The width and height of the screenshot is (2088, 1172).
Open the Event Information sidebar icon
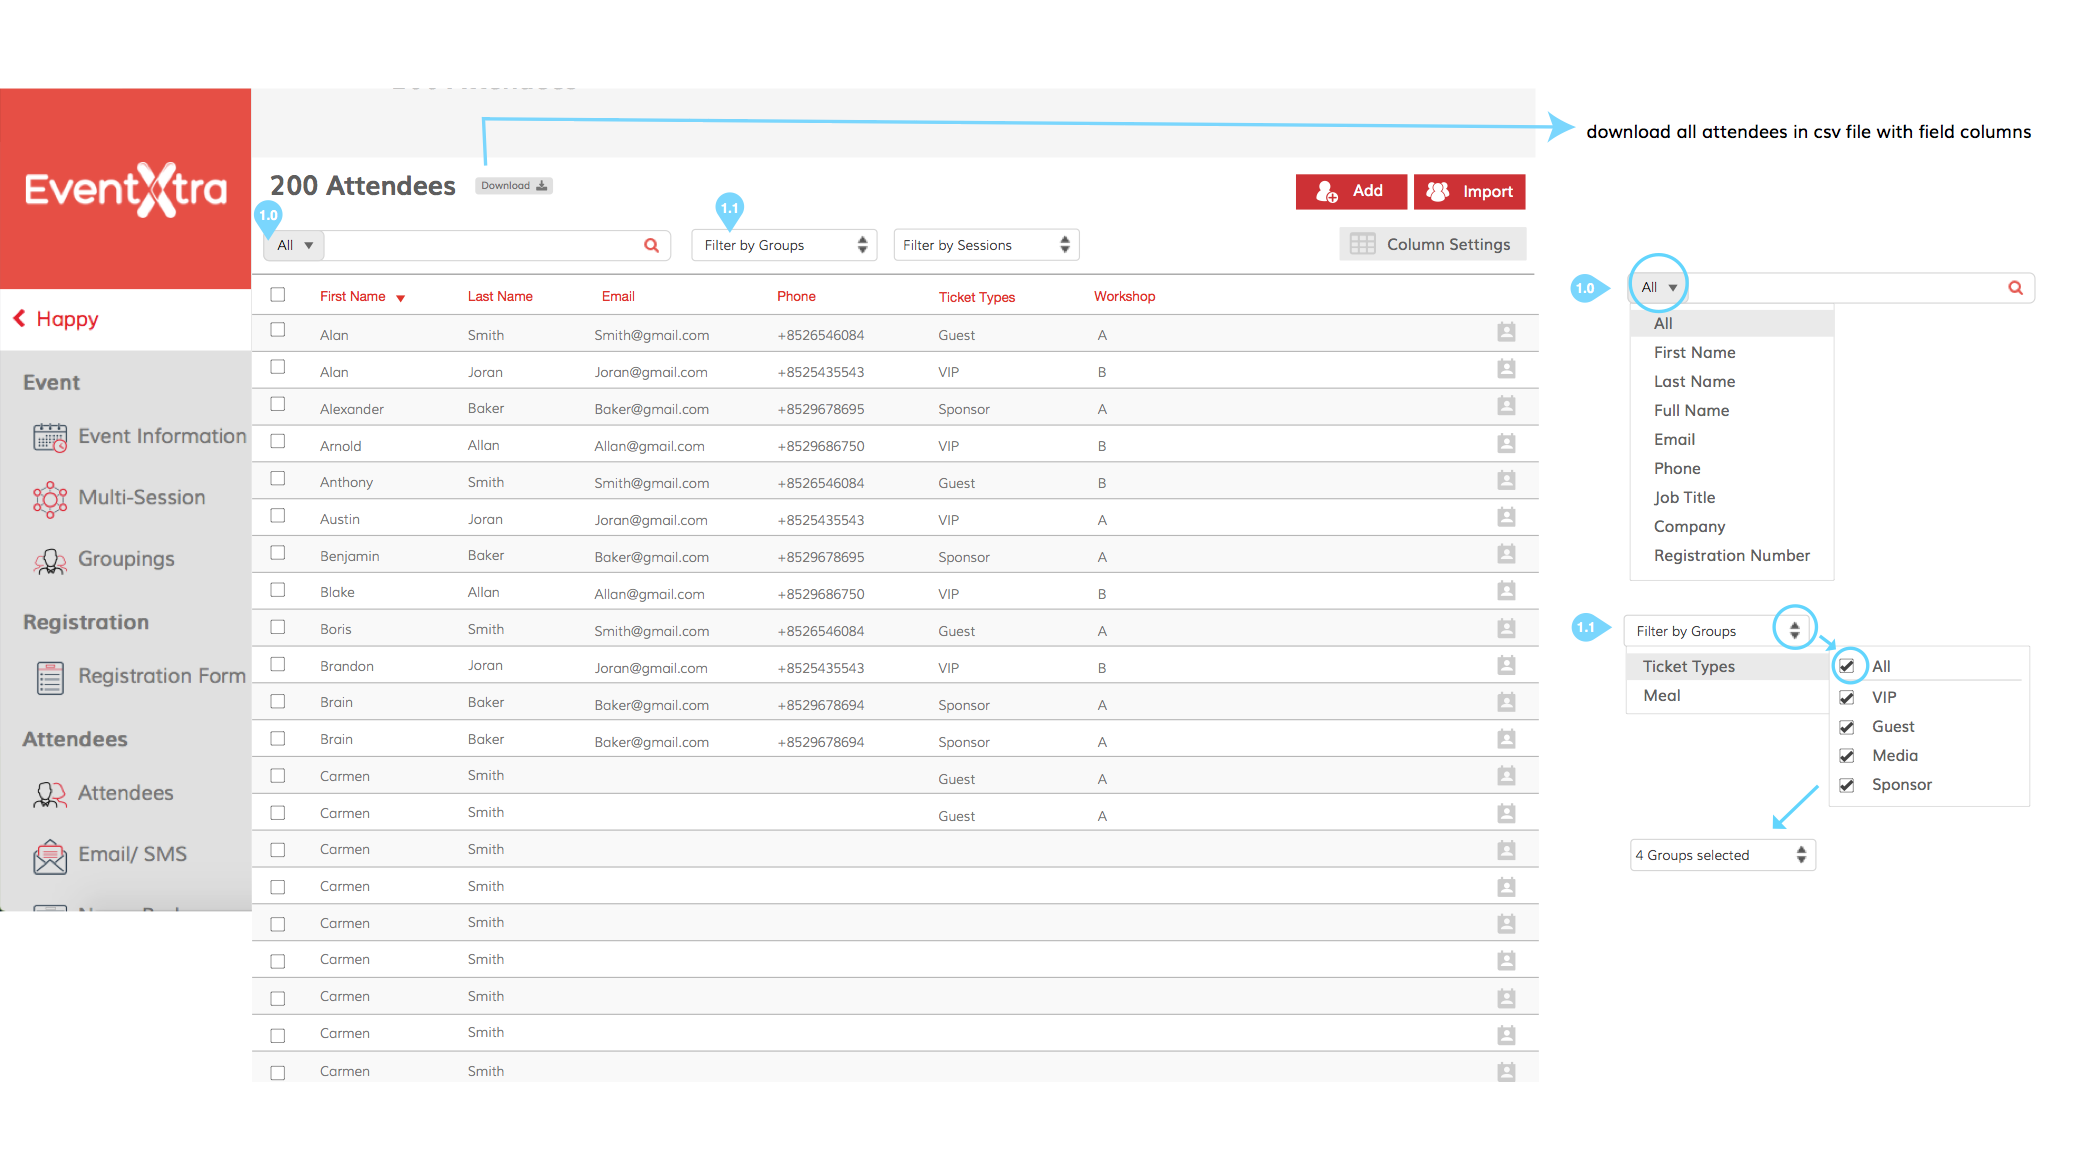[x=50, y=437]
